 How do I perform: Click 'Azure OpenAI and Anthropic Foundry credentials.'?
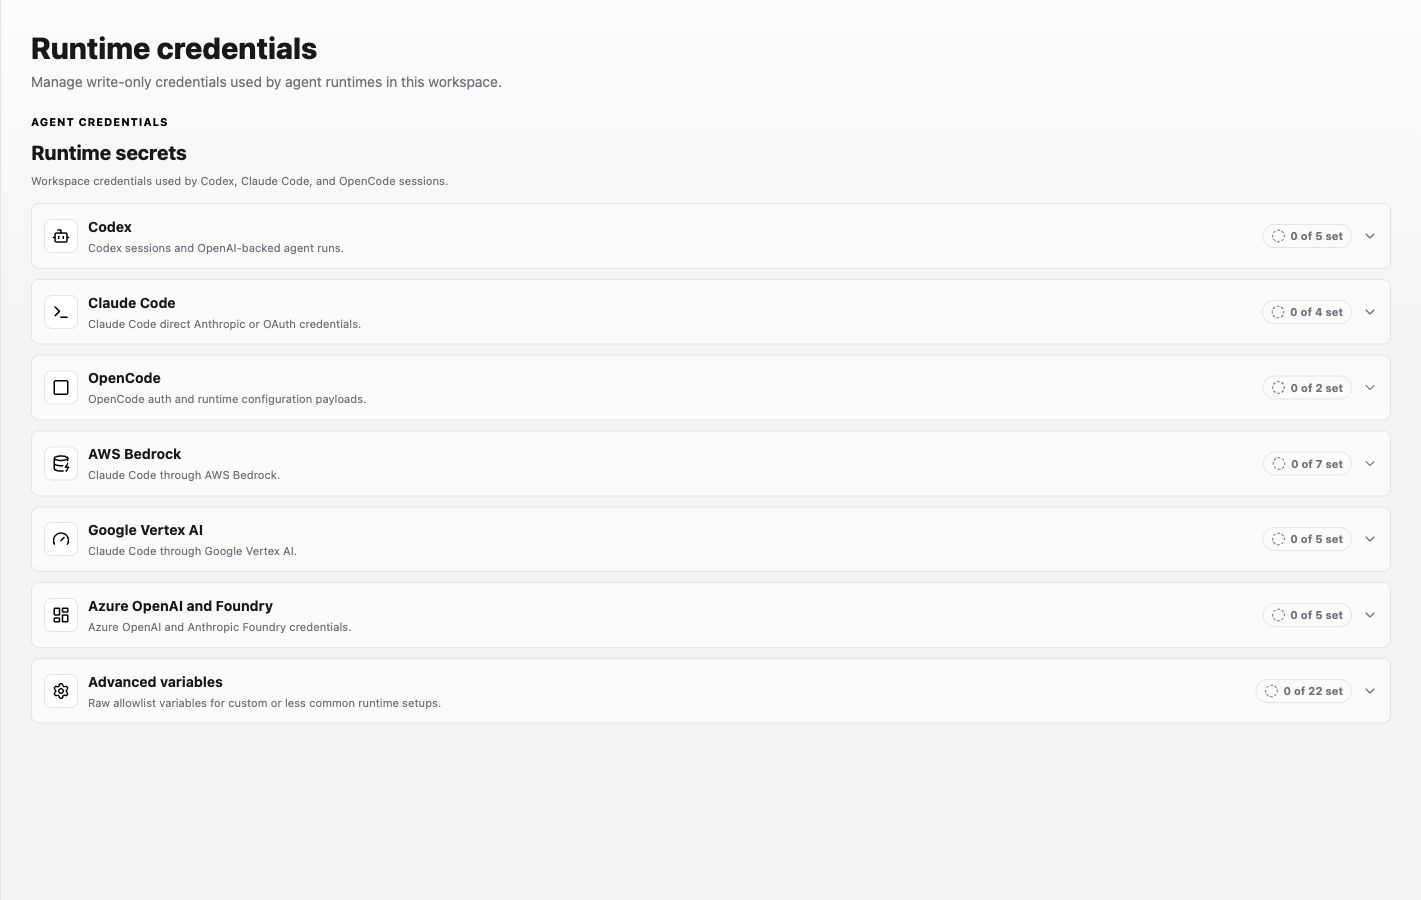coord(220,627)
